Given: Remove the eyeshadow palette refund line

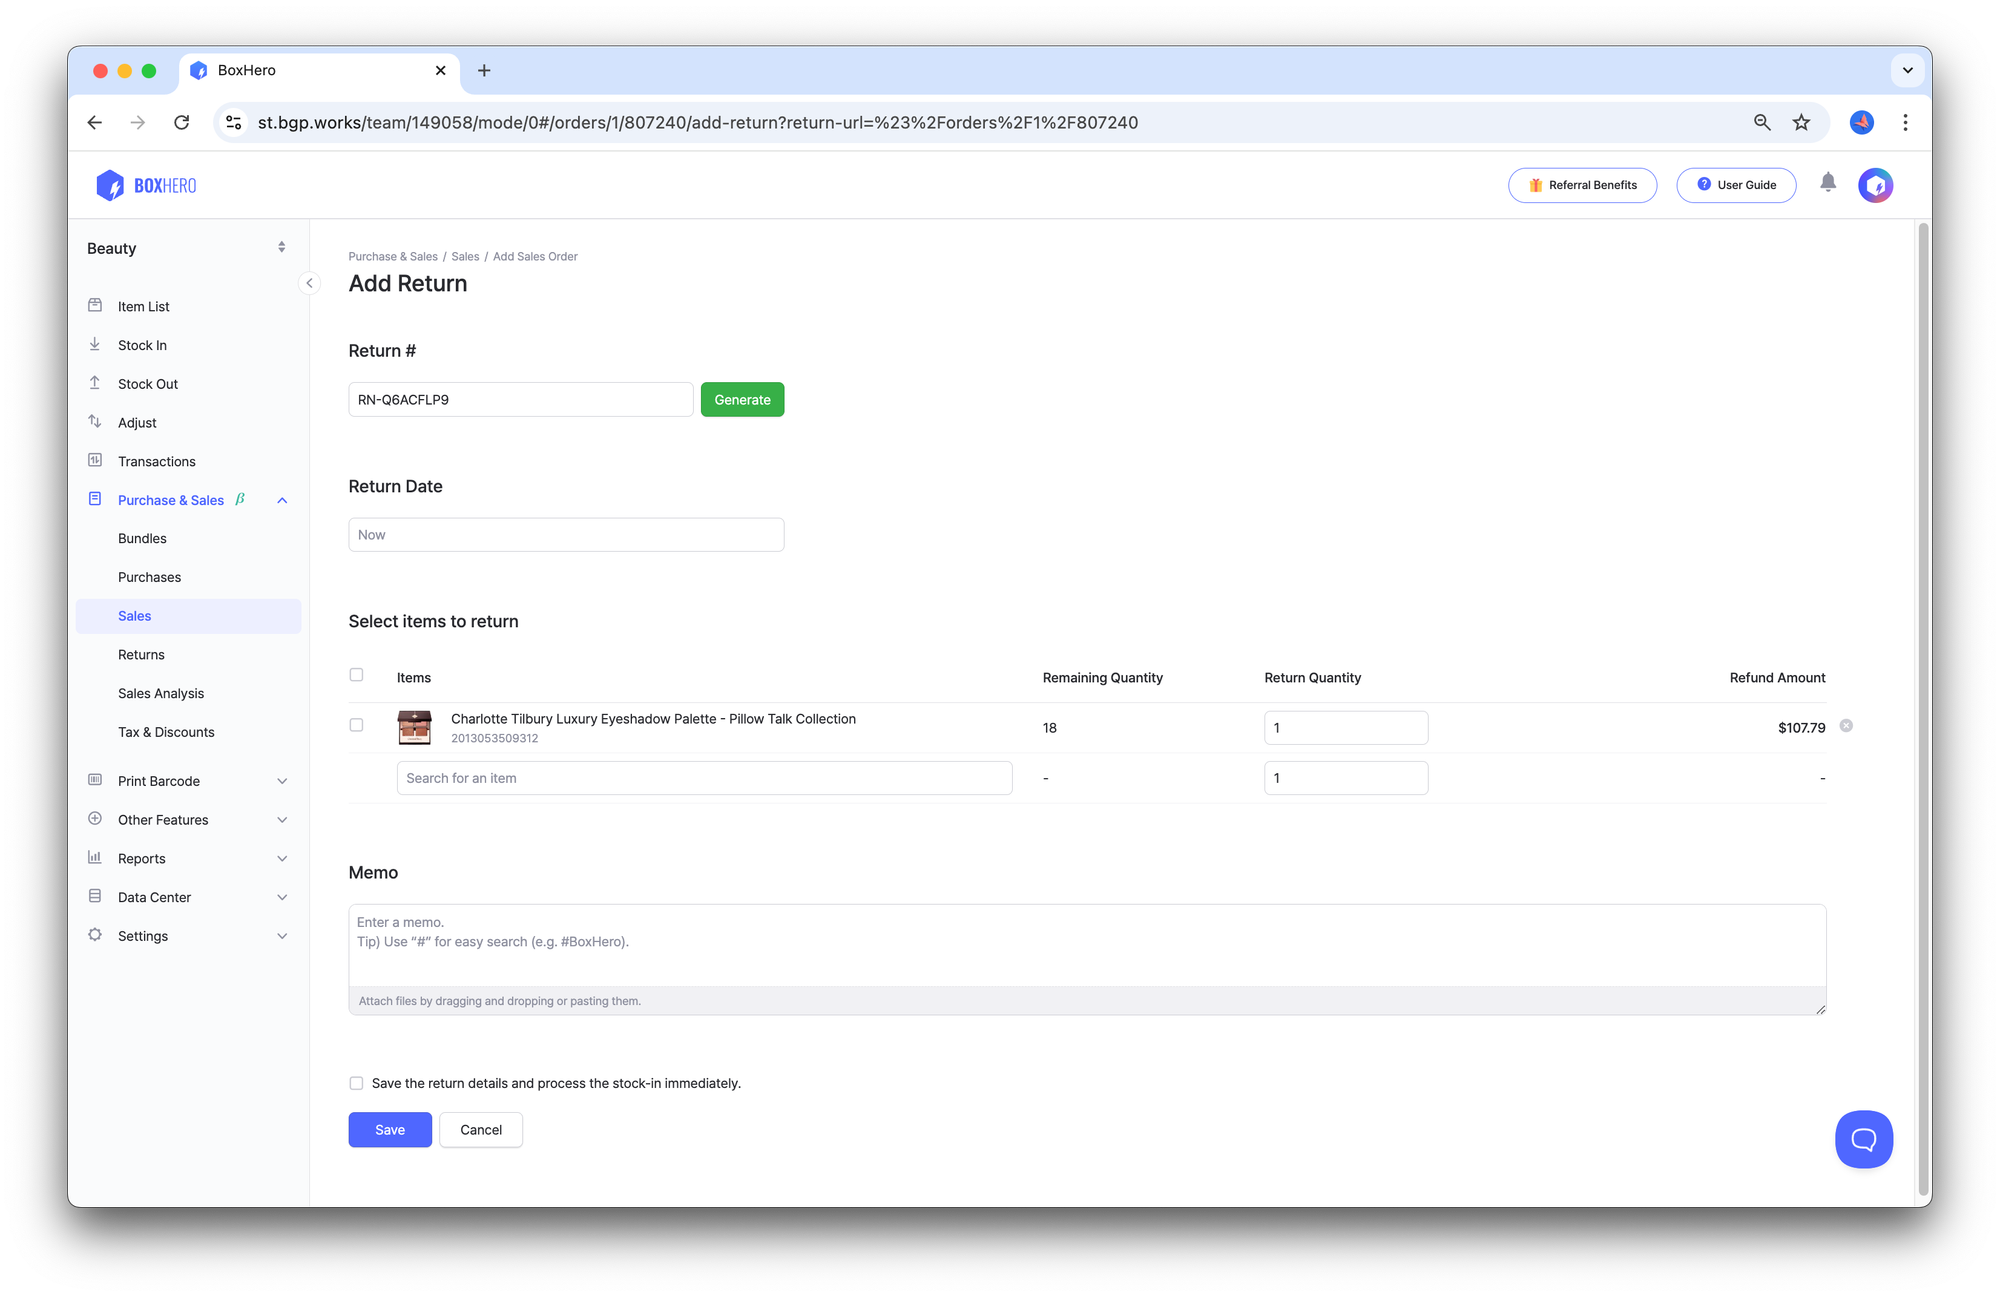Looking at the screenshot, I should point(1846,726).
